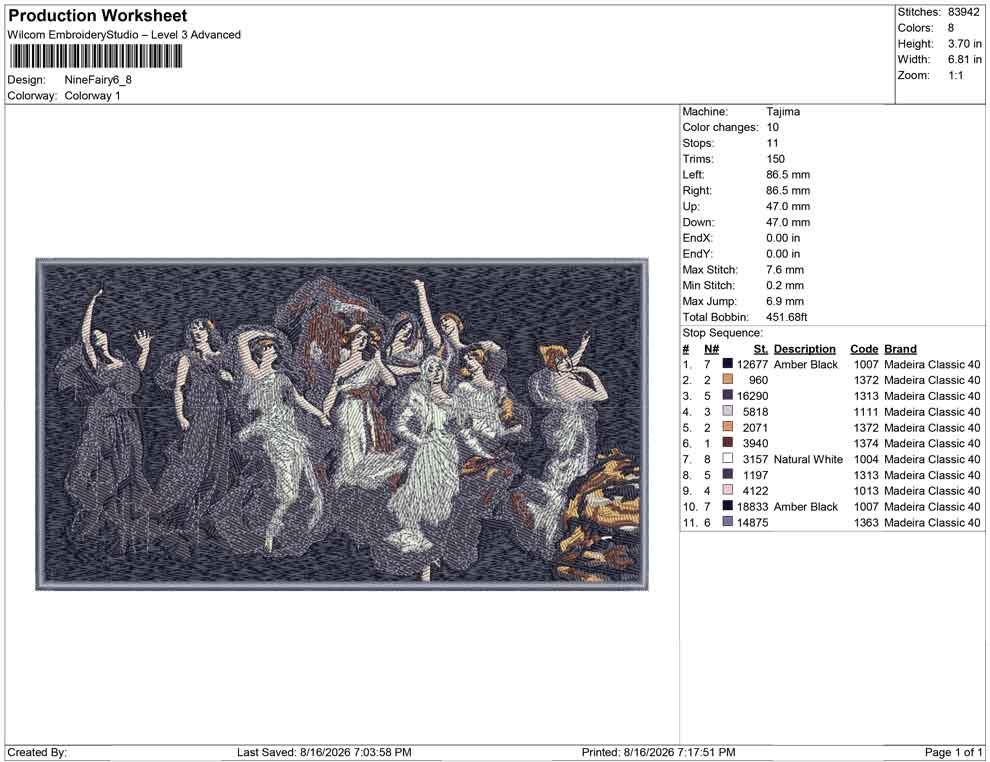Image resolution: width=990 pixels, height=762 pixels.
Task: Click the Width value 6.81 in
Action: 964,59
